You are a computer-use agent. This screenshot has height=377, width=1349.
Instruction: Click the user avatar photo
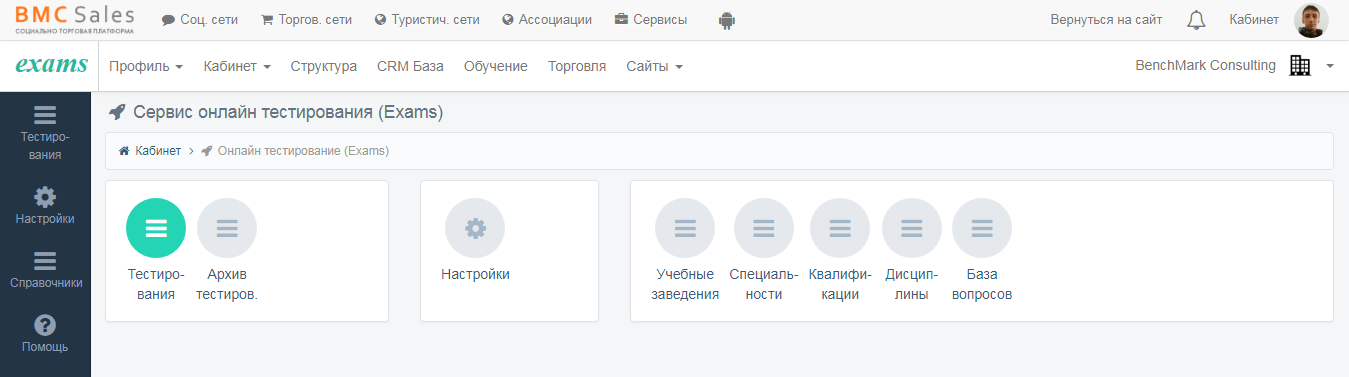coord(1311,20)
